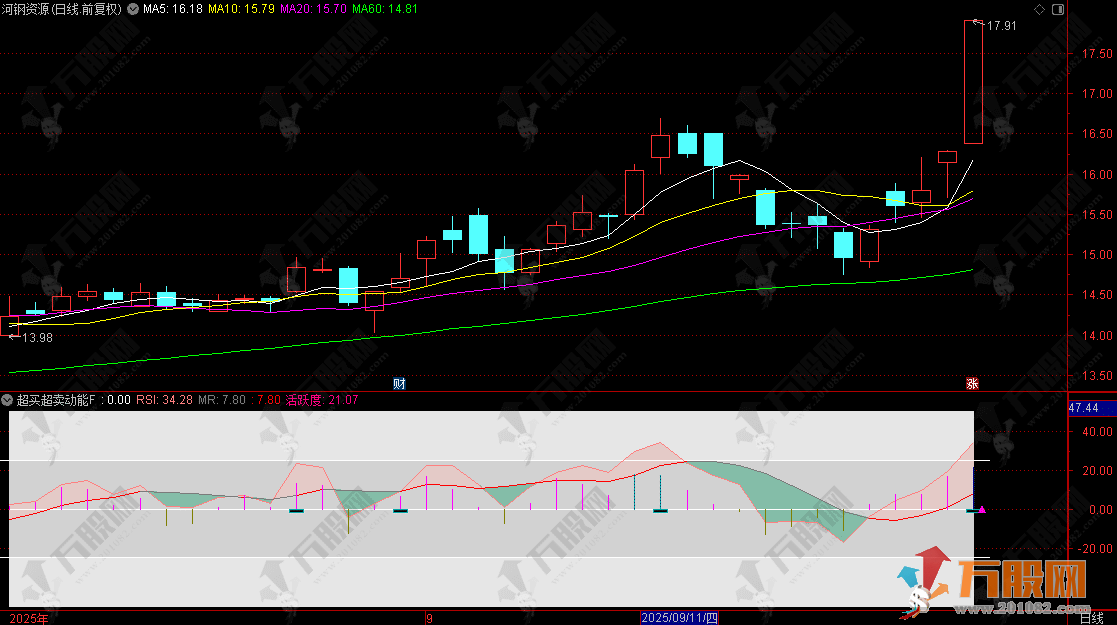Image resolution: width=1117 pixels, height=625 pixels.
Task: Select the MA60 moving average label
Action: (385, 9)
